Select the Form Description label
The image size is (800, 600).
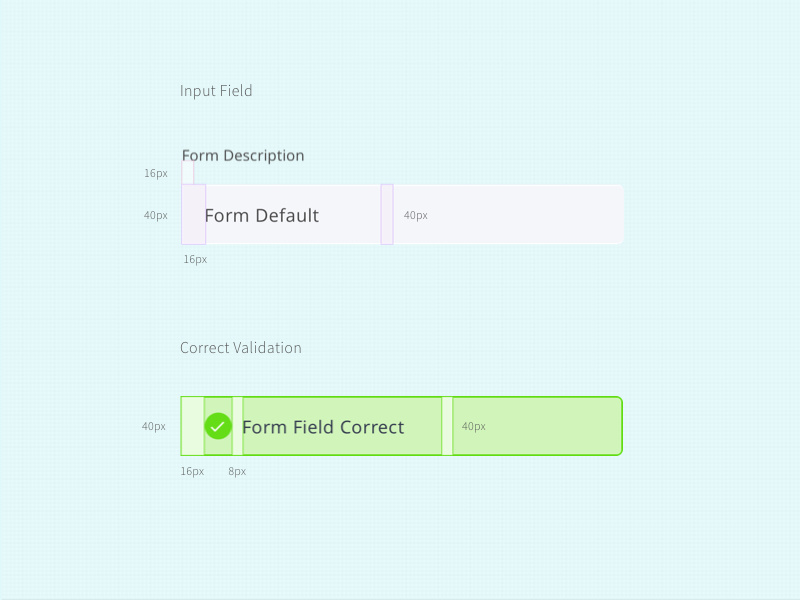tap(243, 155)
